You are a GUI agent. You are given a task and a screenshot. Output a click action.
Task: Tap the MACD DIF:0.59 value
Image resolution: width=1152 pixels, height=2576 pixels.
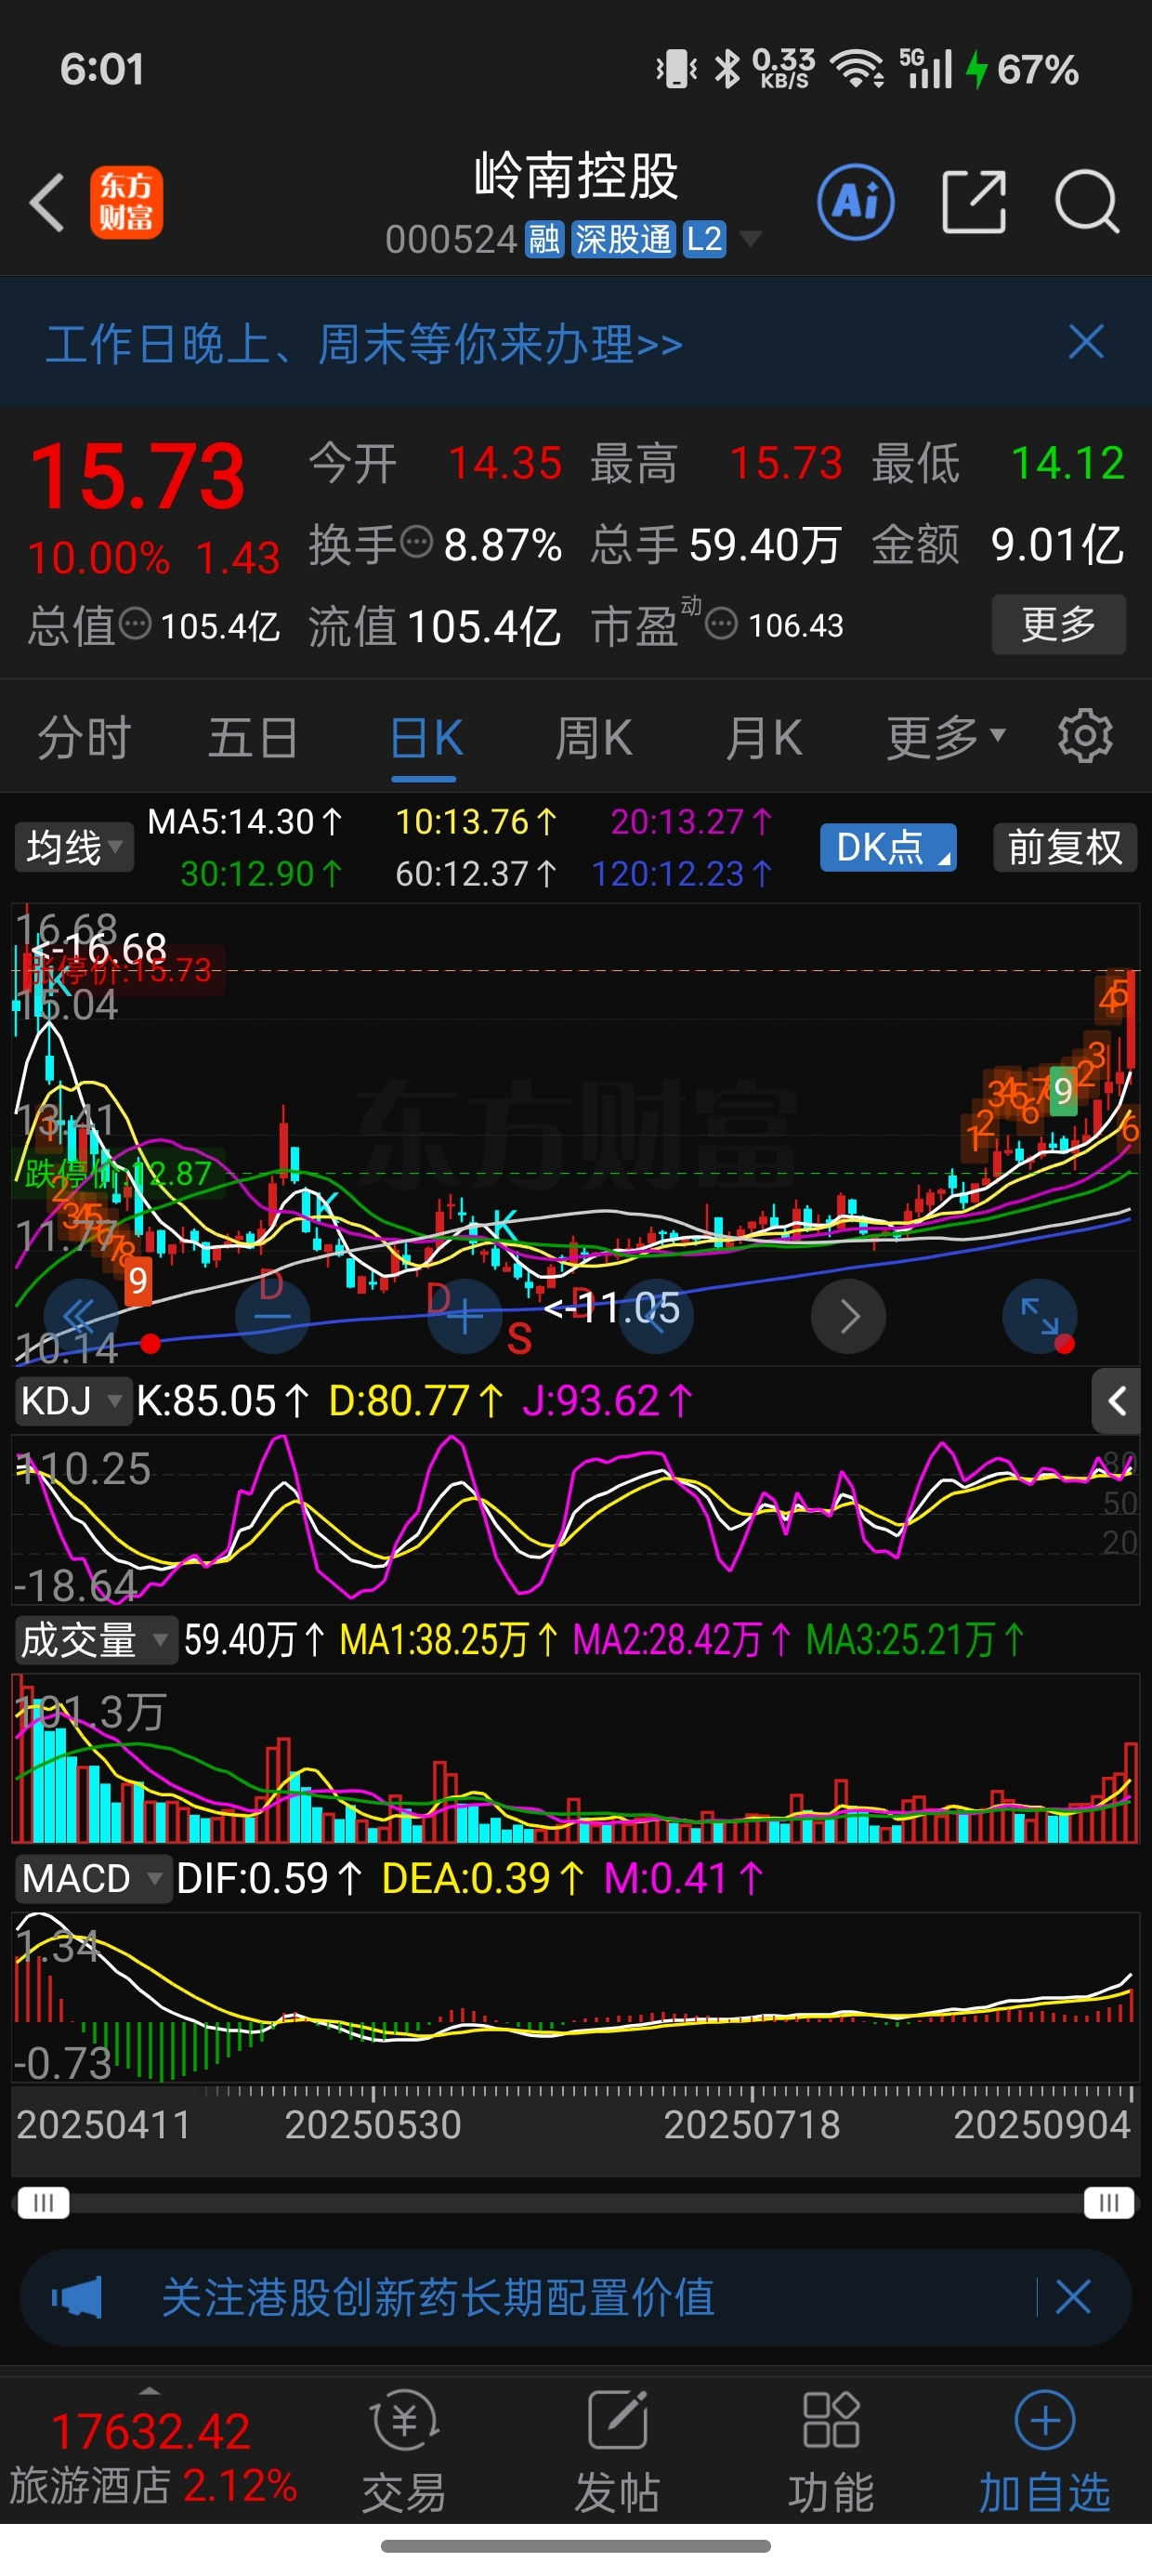pyautogui.click(x=268, y=1878)
